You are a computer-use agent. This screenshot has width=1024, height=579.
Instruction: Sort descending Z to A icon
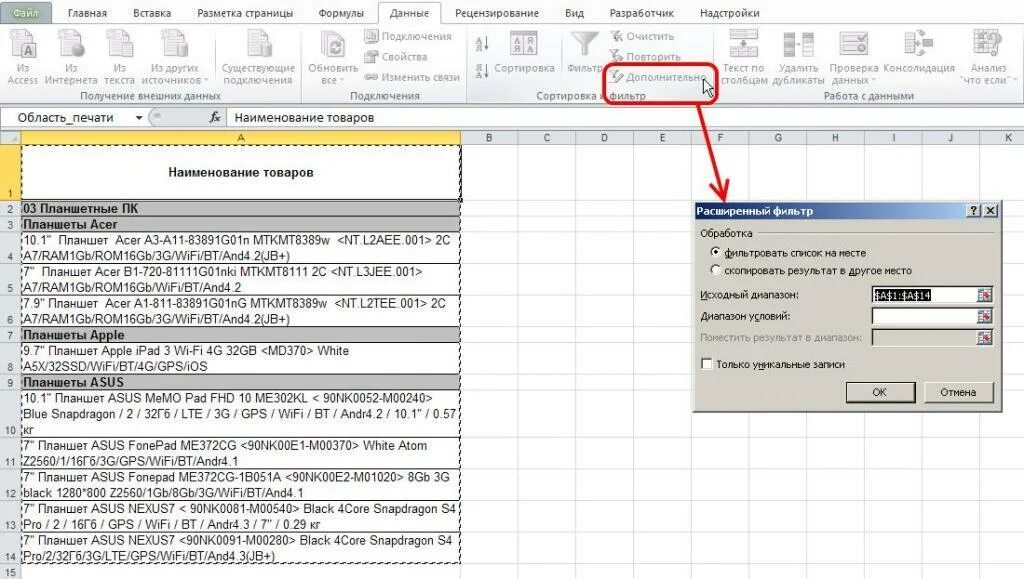coord(482,70)
